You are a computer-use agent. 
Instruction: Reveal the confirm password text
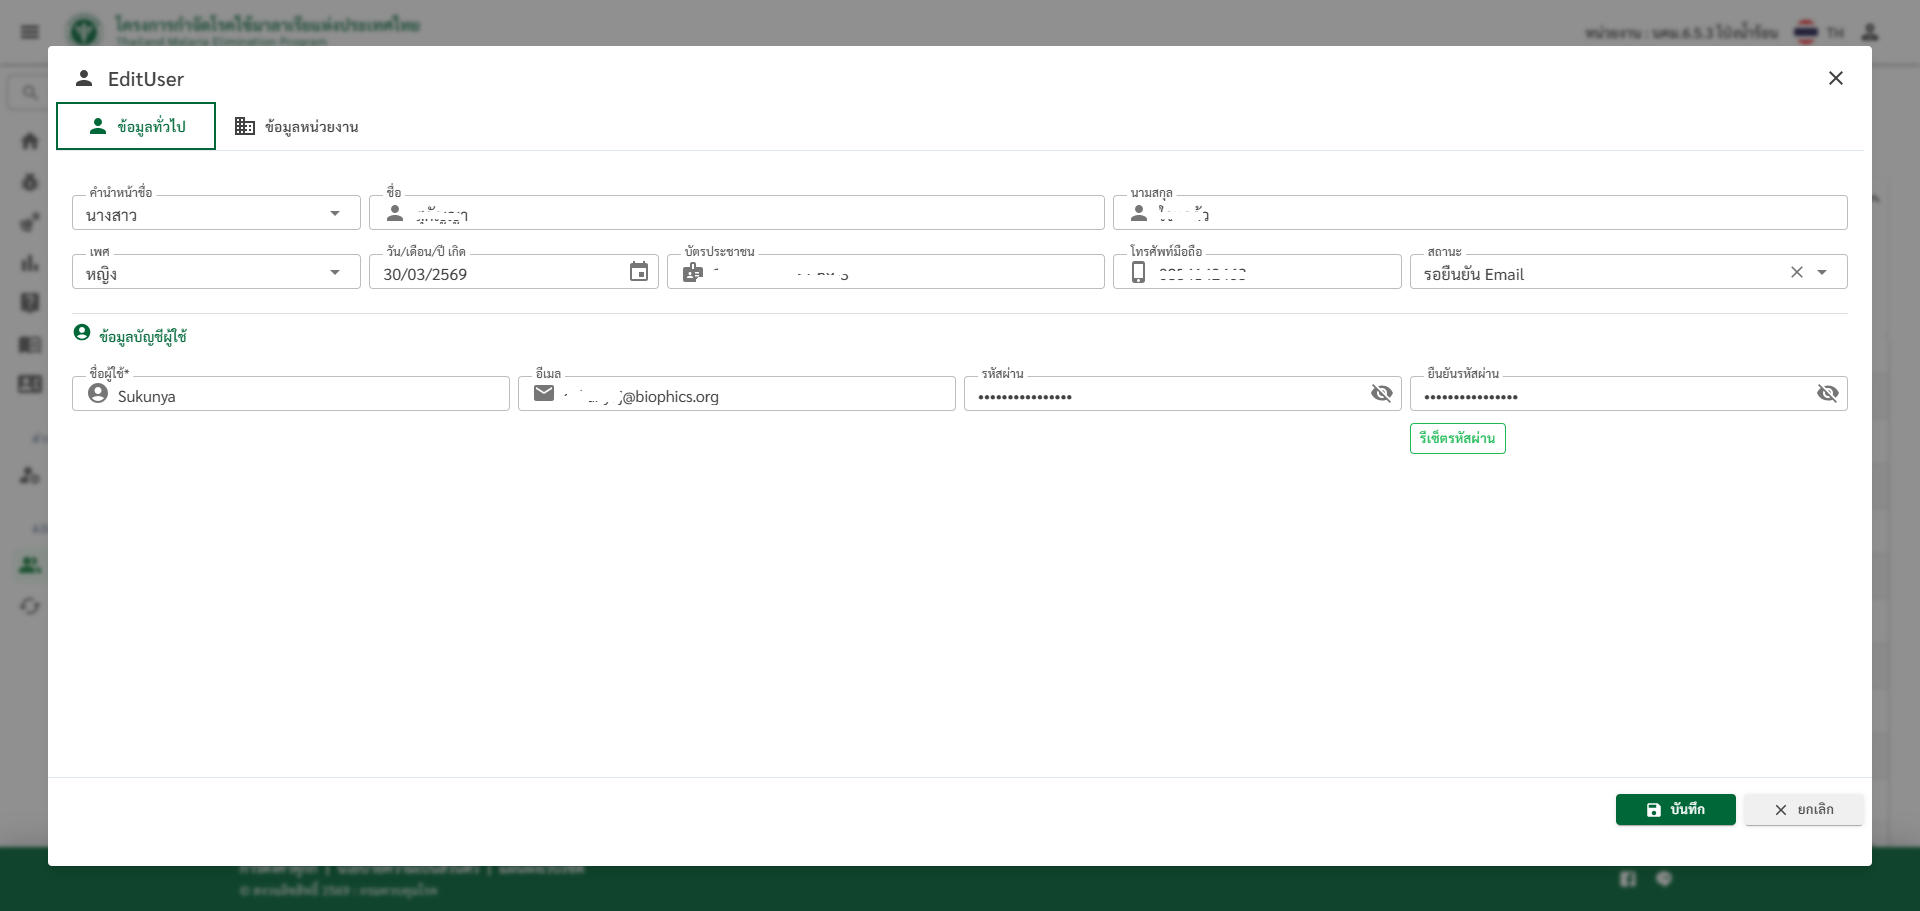1827,394
